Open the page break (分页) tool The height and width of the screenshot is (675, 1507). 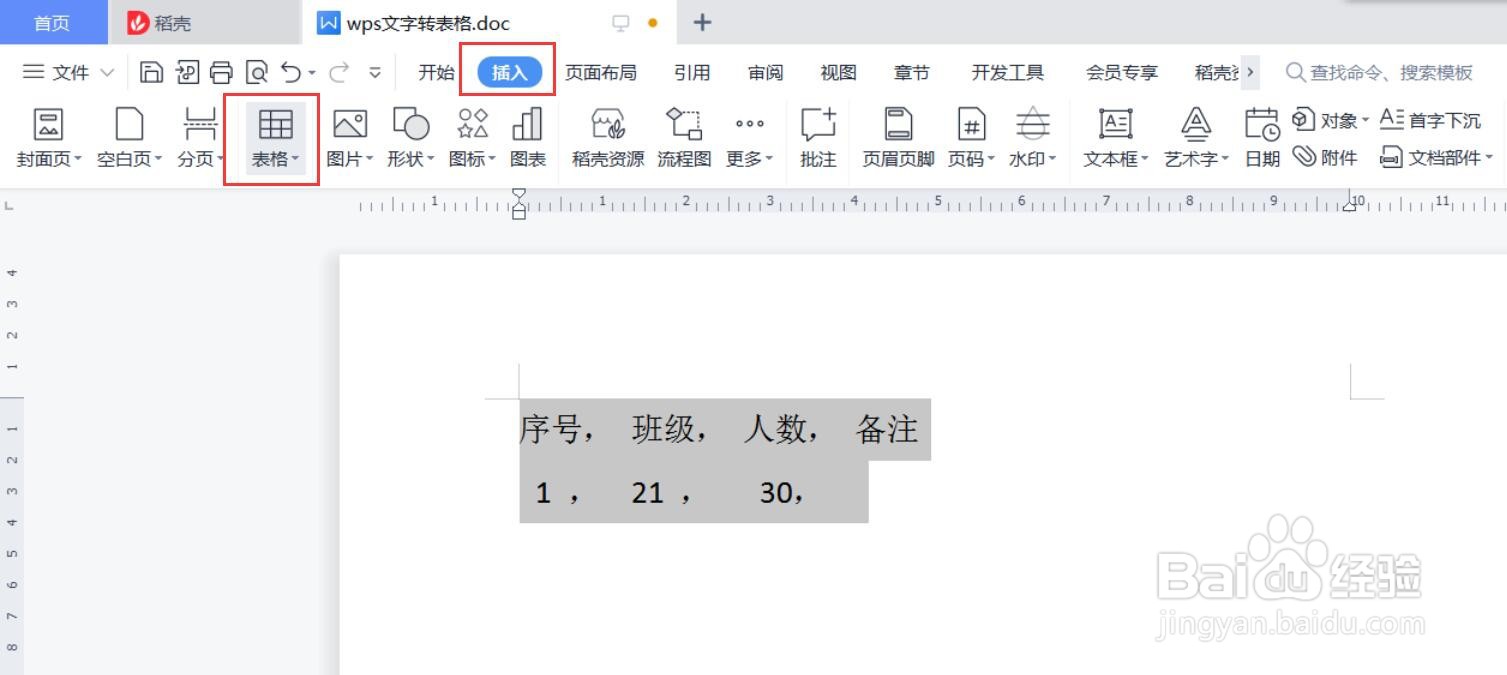(x=200, y=137)
